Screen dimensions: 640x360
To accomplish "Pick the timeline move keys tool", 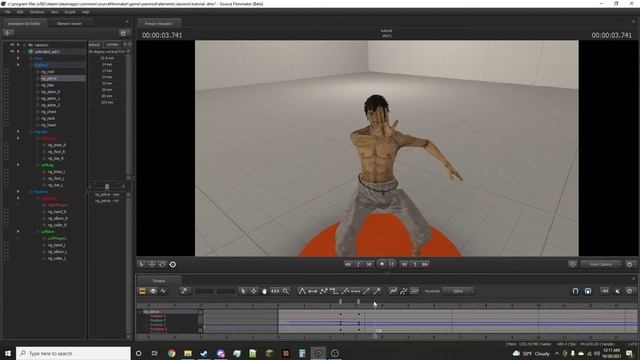I will click(253, 291).
